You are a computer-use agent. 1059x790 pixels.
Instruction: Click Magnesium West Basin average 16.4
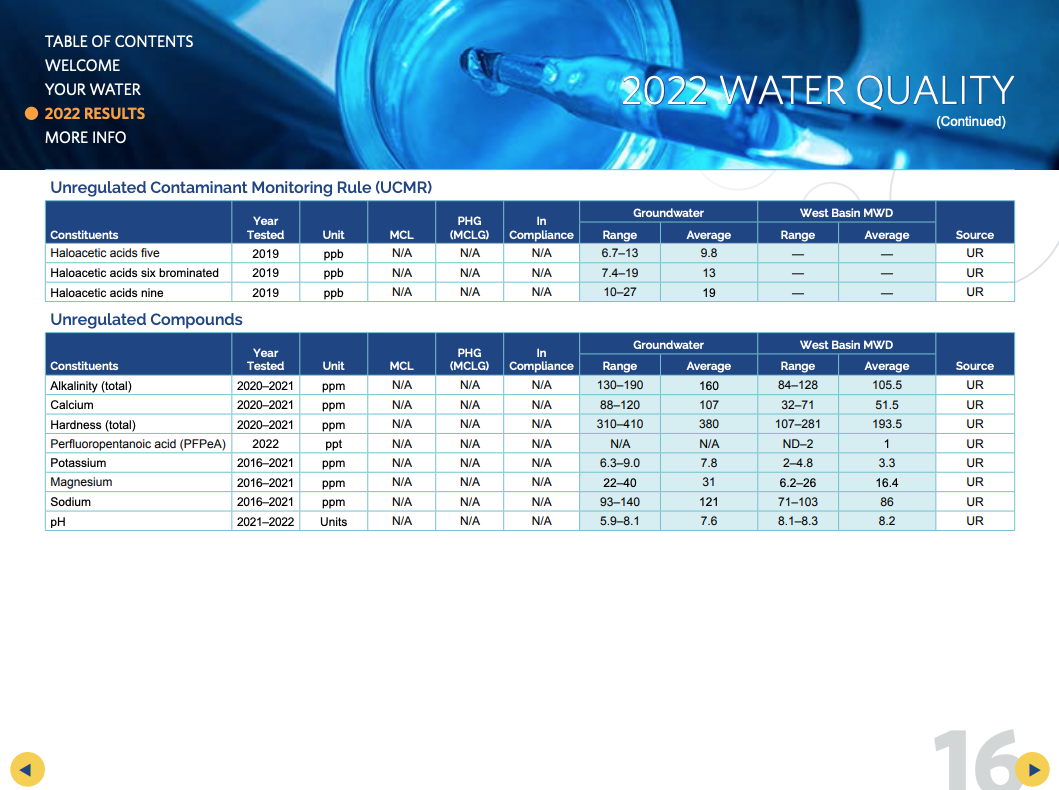click(x=887, y=482)
